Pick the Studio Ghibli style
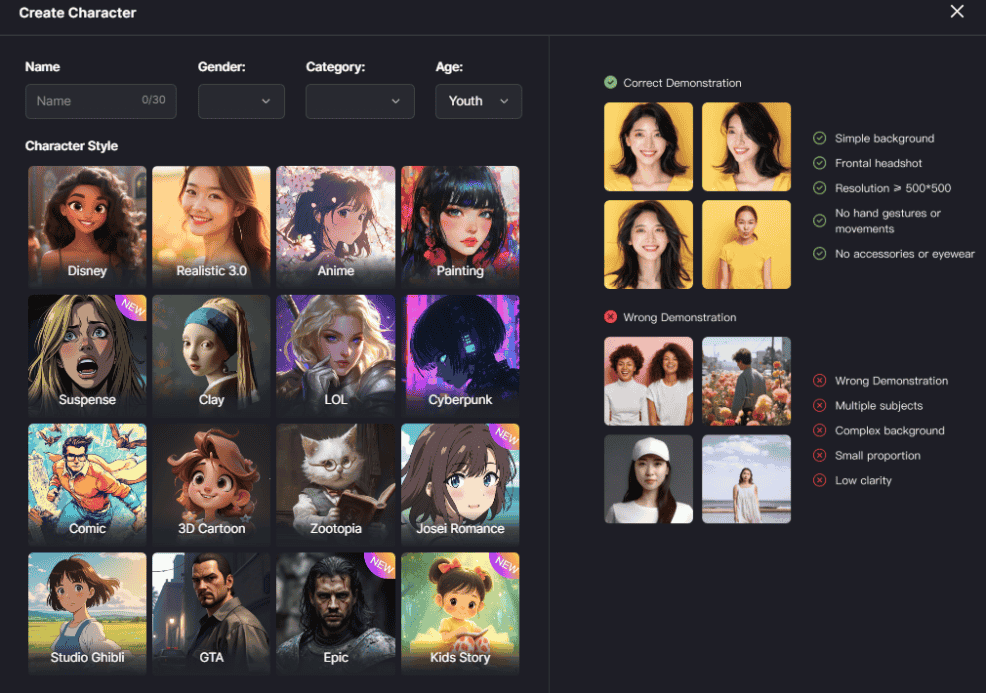 pos(87,610)
